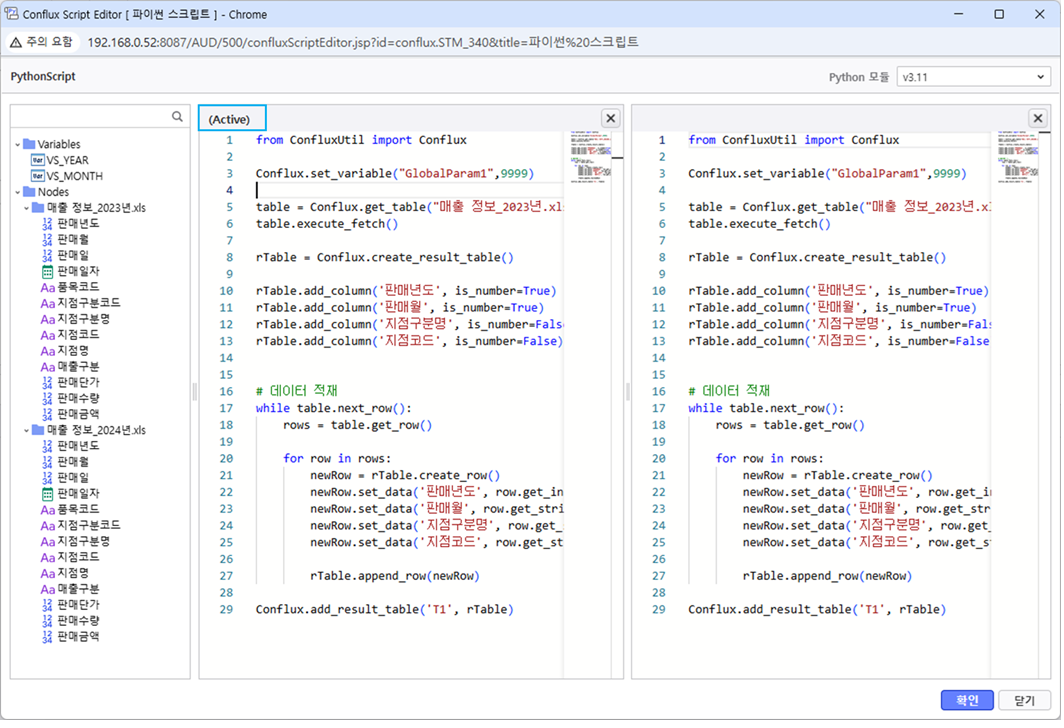This screenshot has width=1064, height=728.
Task: Collapse the 매출 정보_2023년.xls node
Action: pos(27,208)
